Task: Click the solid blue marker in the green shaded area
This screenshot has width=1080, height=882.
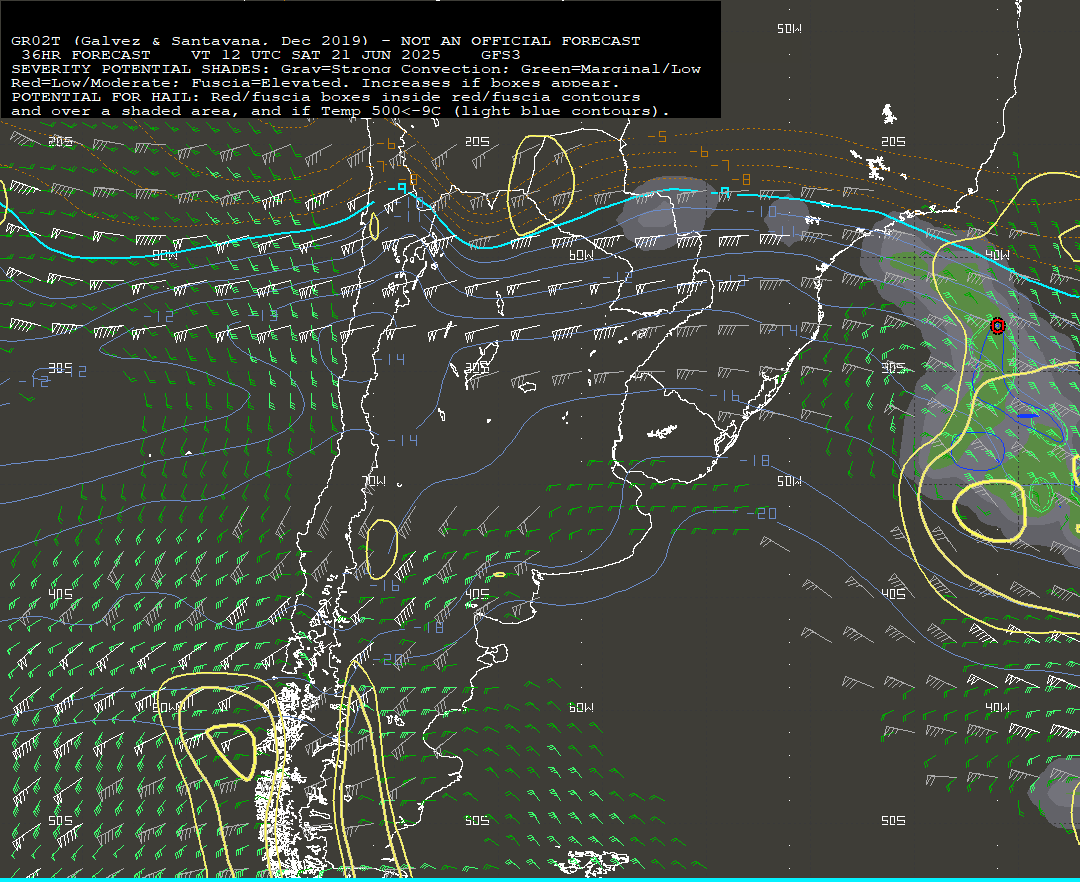Action: point(1028,416)
